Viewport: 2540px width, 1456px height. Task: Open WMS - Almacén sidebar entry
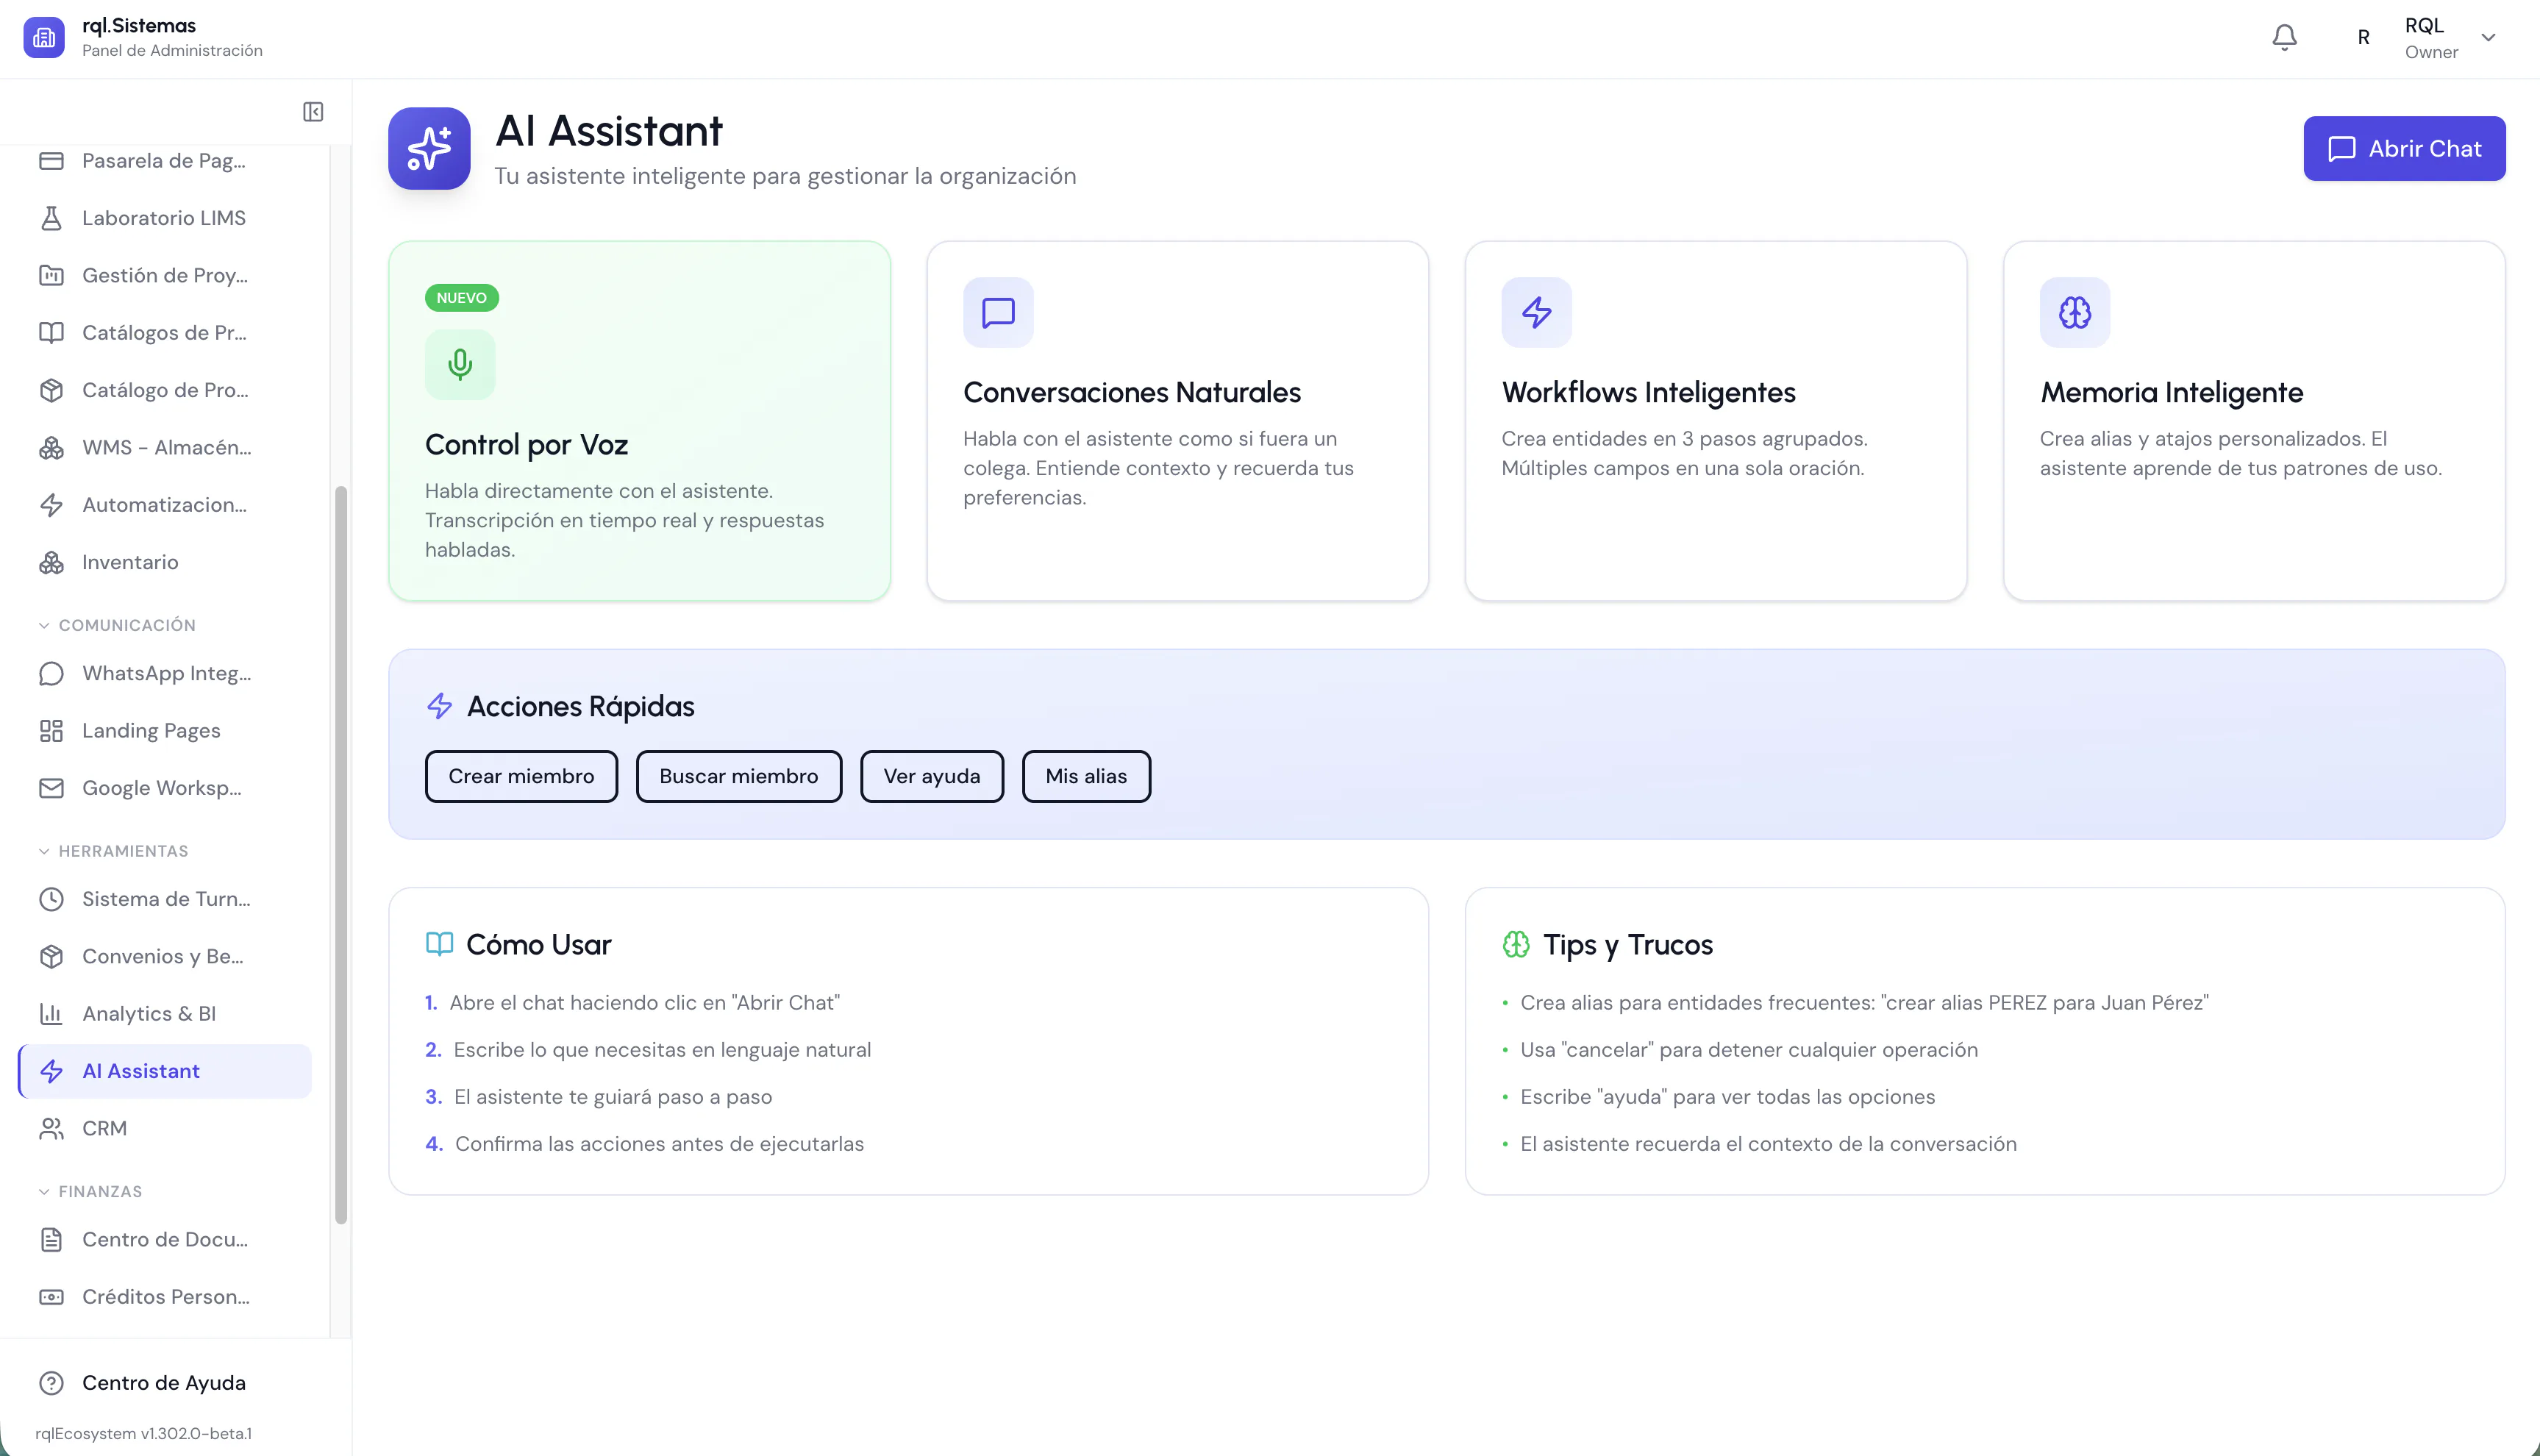[x=165, y=448]
